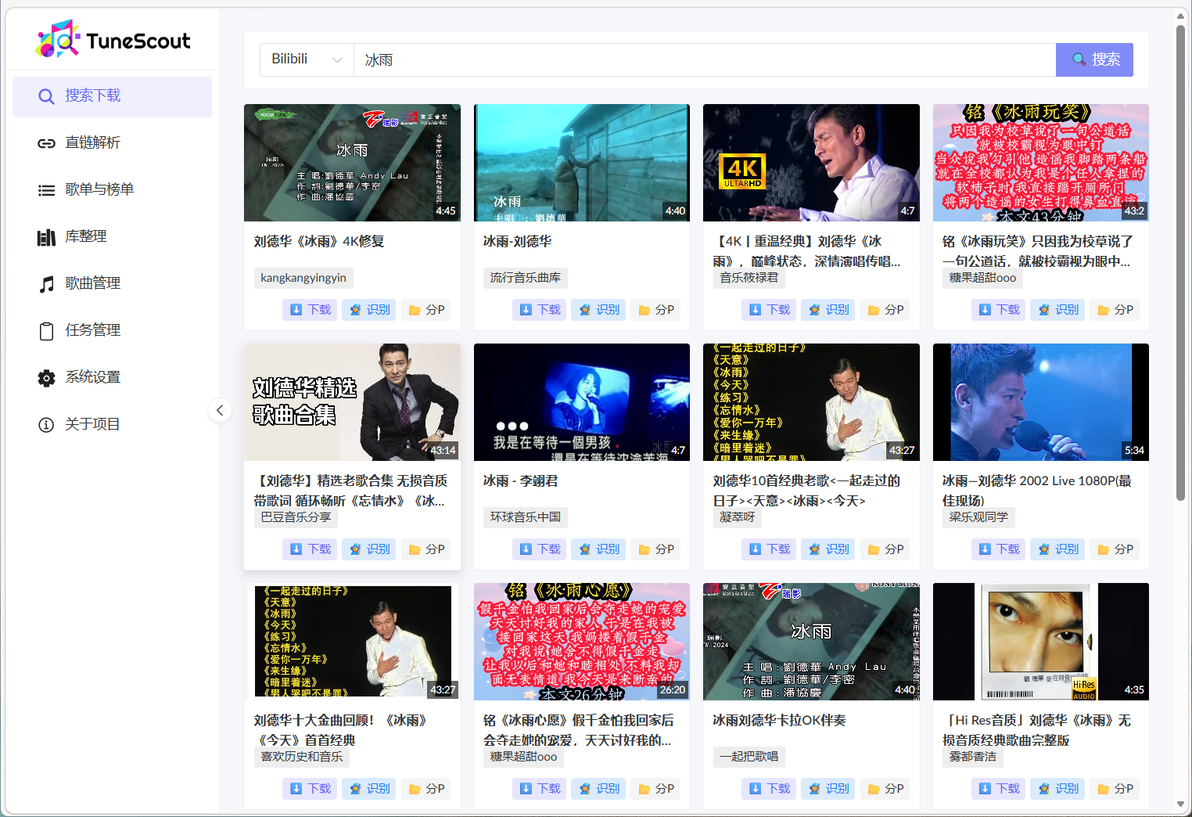Open title 冰雨刘德华卡拉OK伴奏
1192x817 pixels.
tap(779, 720)
